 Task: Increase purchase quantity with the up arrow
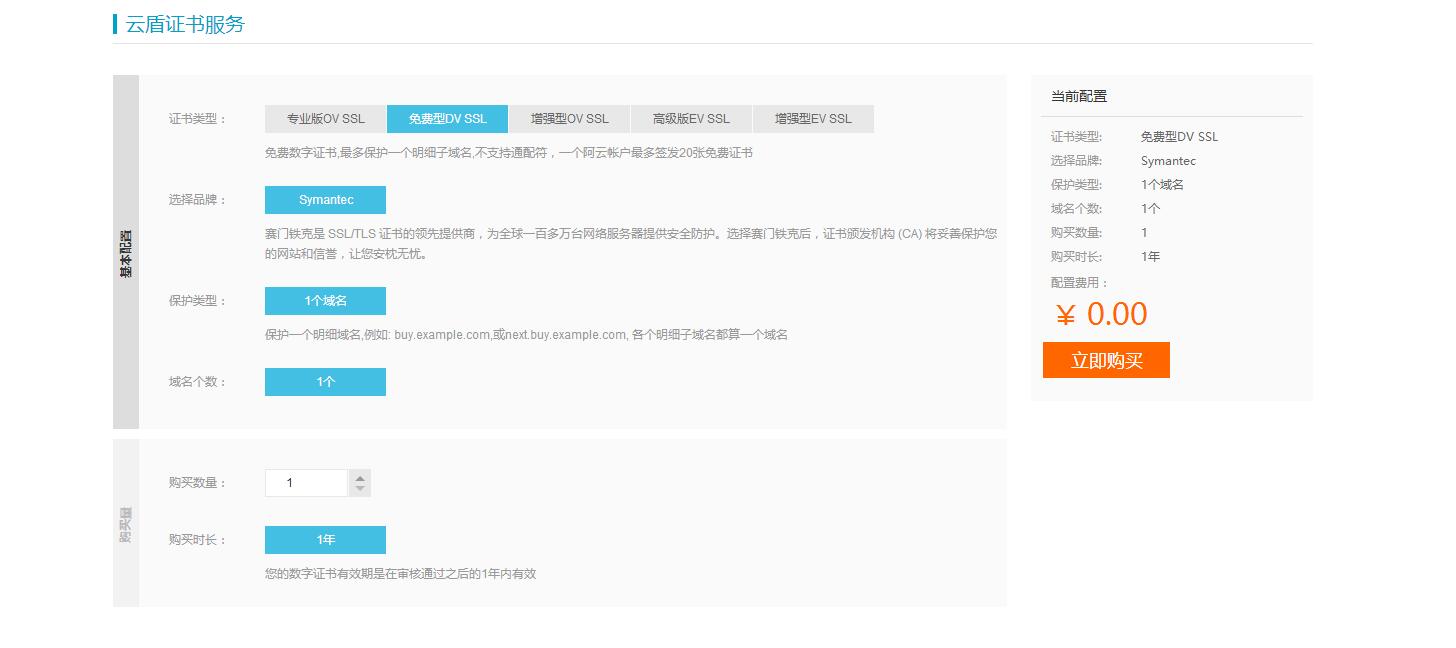coord(360,477)
